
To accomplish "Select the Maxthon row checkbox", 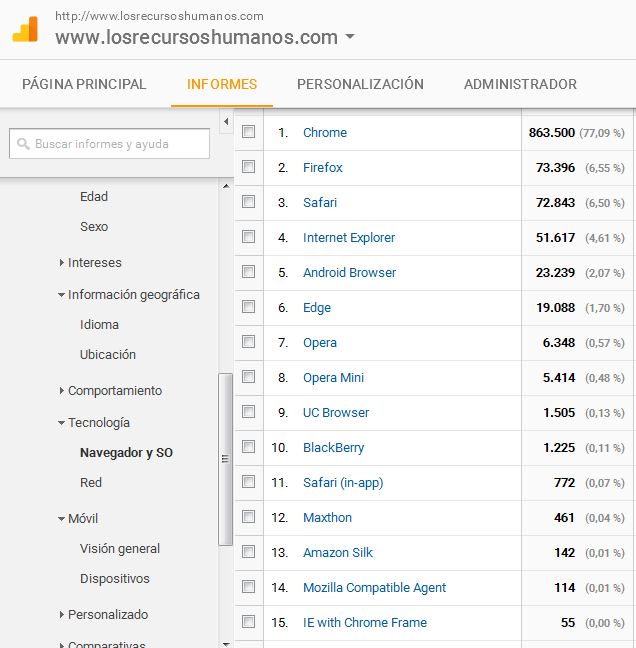I will [x=248, y=517].
